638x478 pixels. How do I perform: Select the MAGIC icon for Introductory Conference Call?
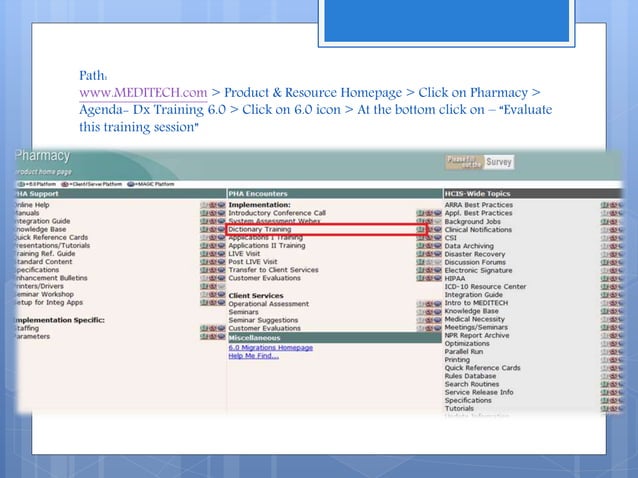[x=437, y=213]
